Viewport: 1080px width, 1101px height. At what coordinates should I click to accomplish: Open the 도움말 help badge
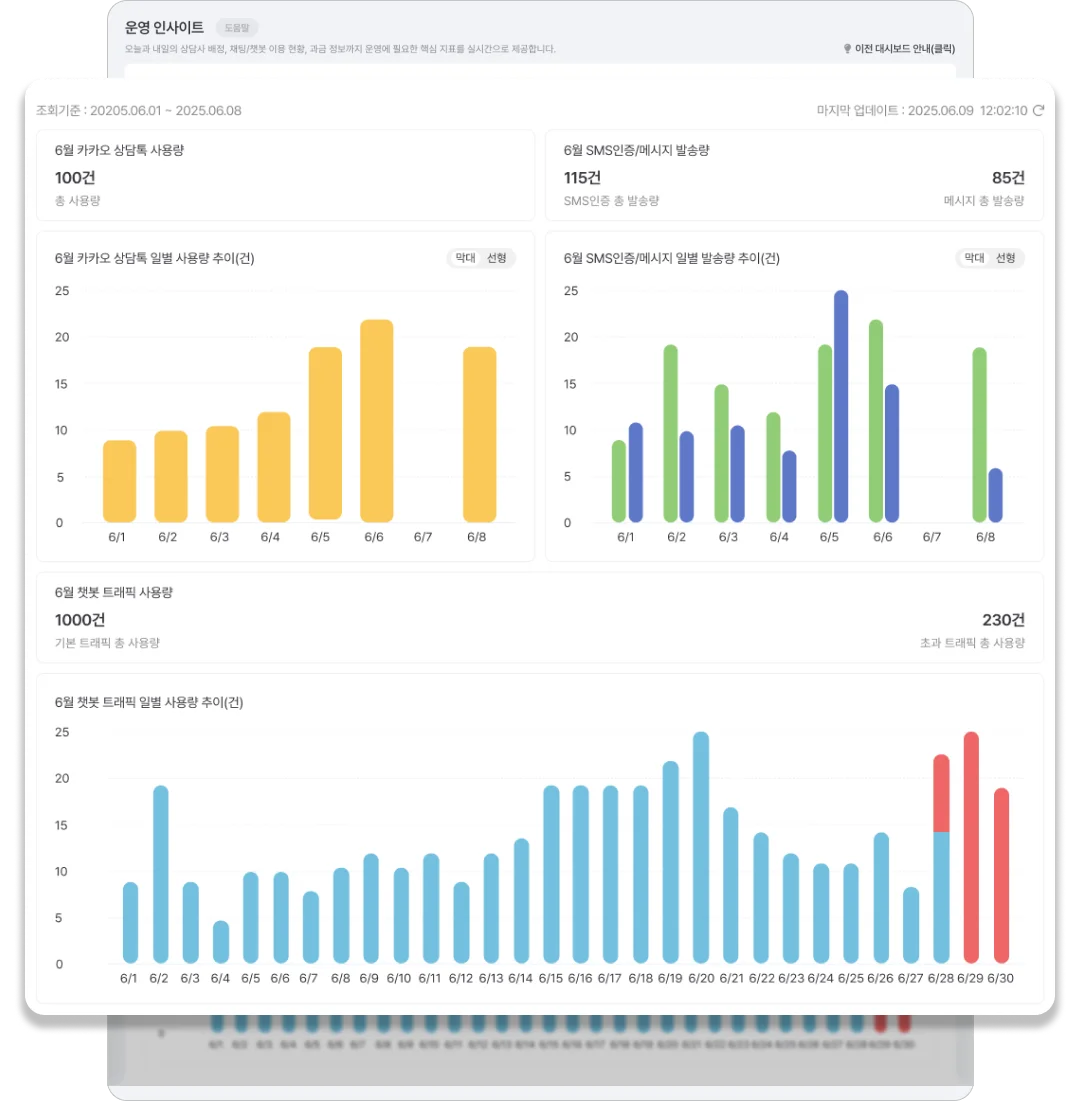pyautogui.click(x=237, y=27)
